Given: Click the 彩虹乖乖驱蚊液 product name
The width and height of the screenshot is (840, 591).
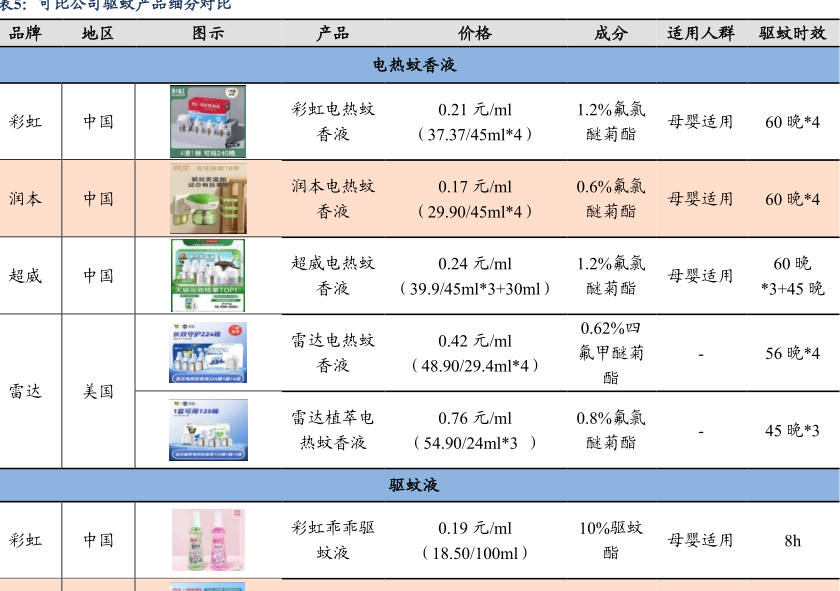Looking at the screenshot, I should pyautogui.click(x=333, y=540).
